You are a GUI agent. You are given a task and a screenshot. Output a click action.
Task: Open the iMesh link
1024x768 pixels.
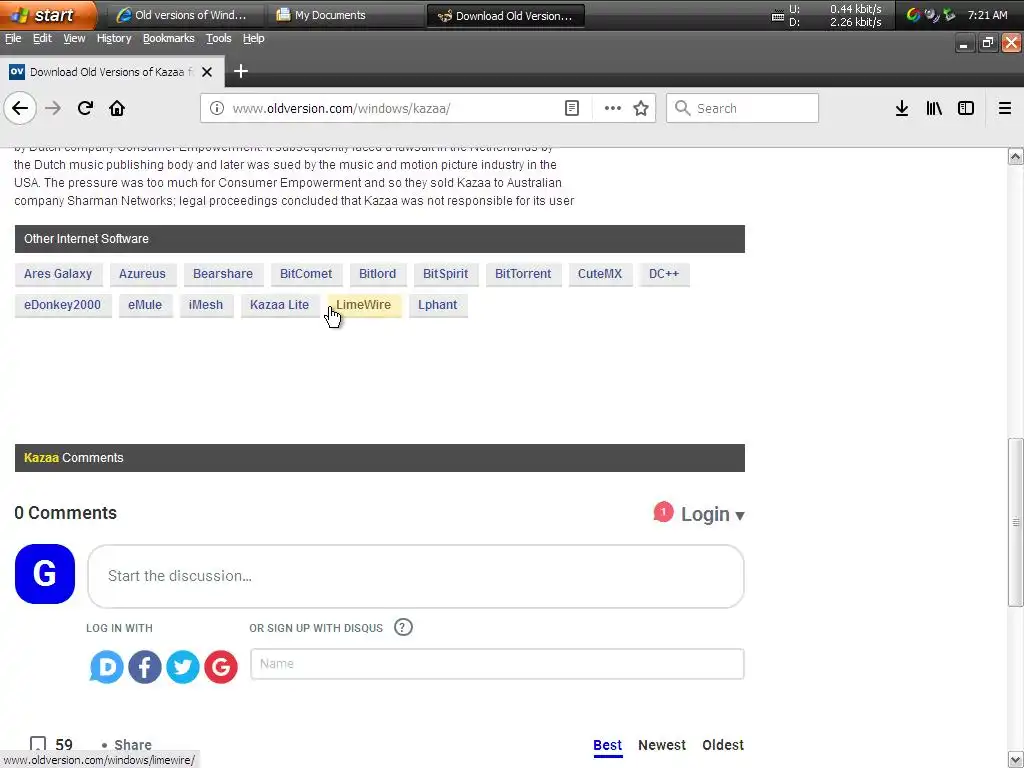(206, 305)
